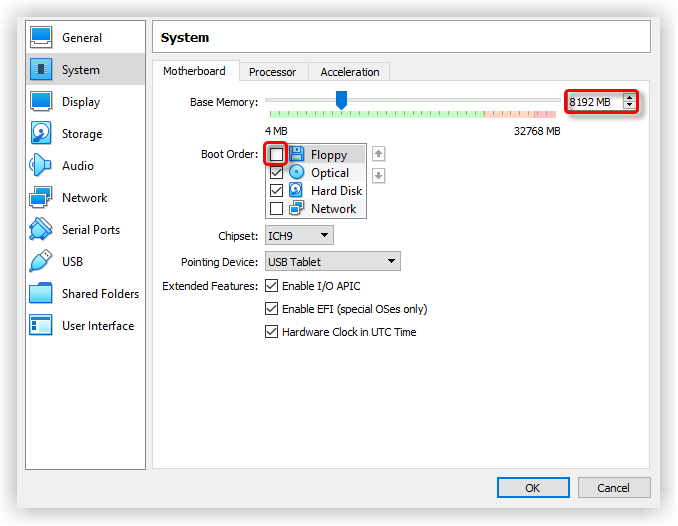
Task: Select the Display monitor icon
Action: click(x=41, y=102)
